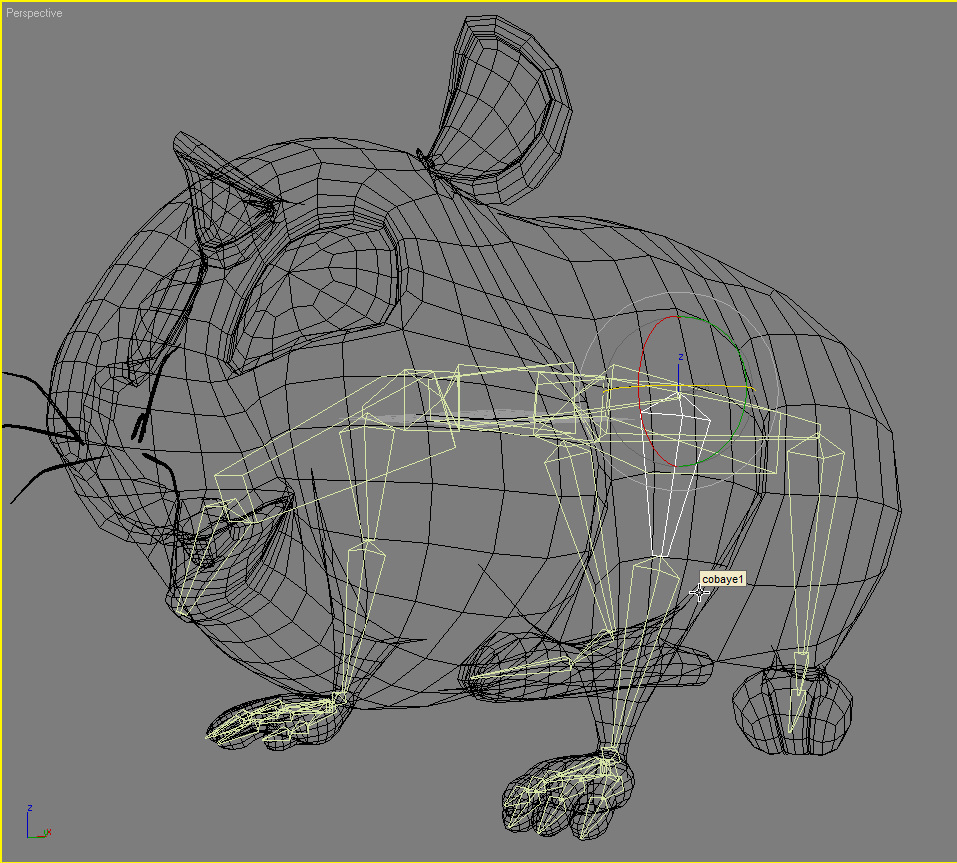
Task: Click the cobaye1 tooltip label
Action: point(723,579)
